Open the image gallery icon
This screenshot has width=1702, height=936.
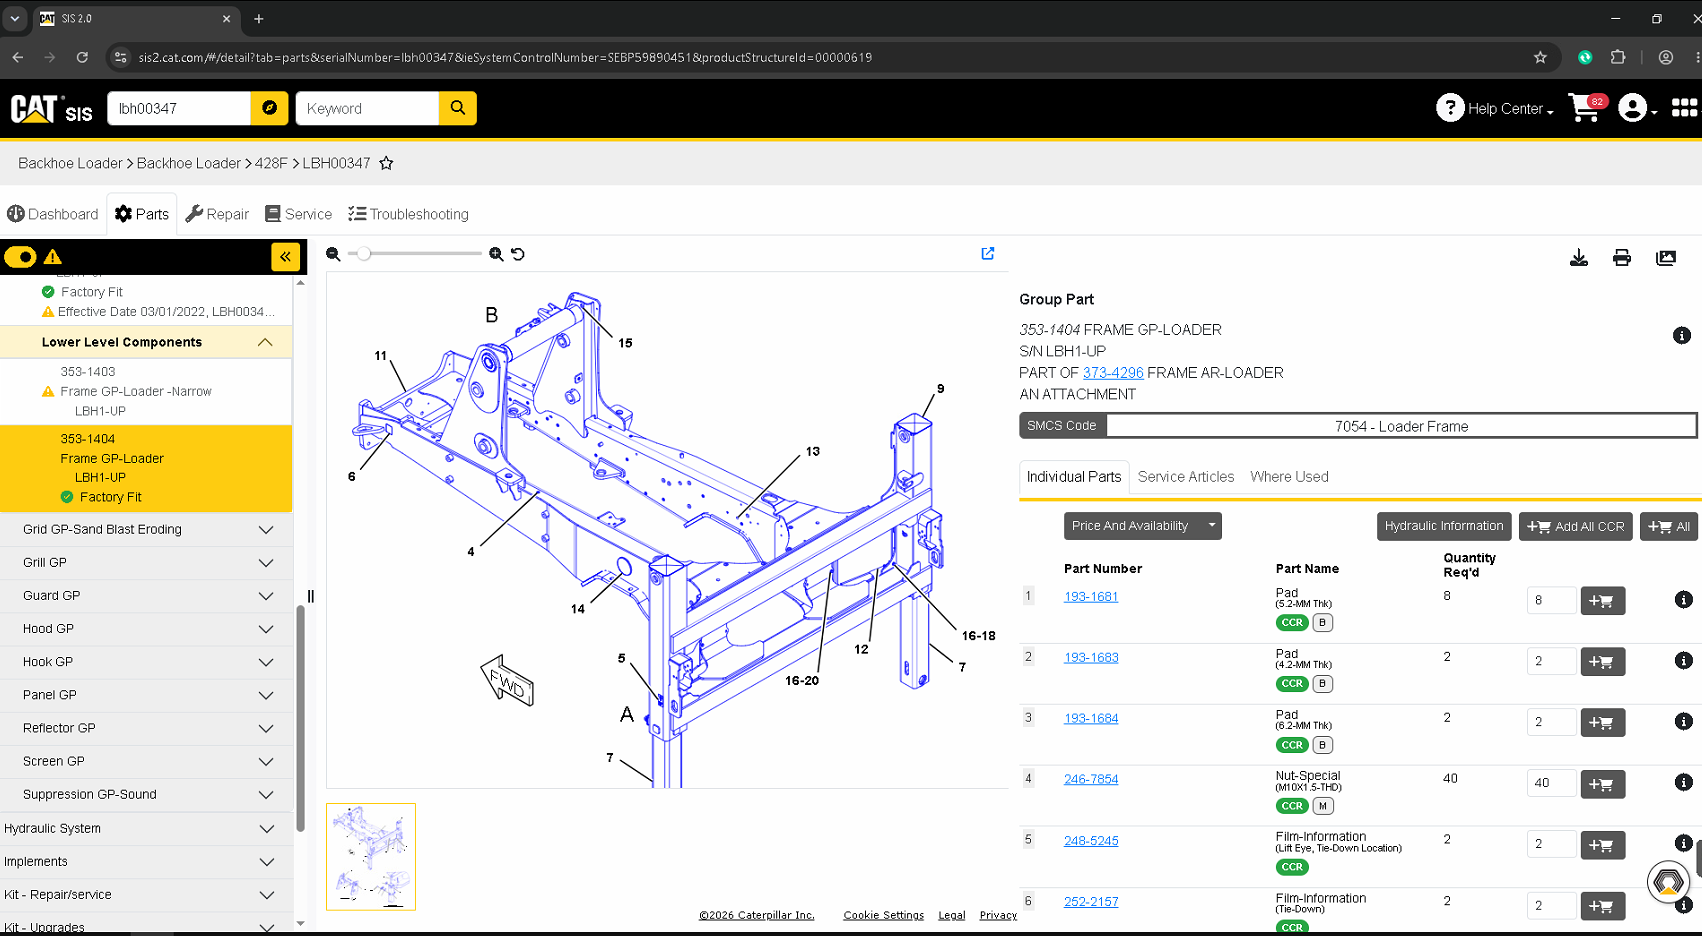coord(1666,258)
